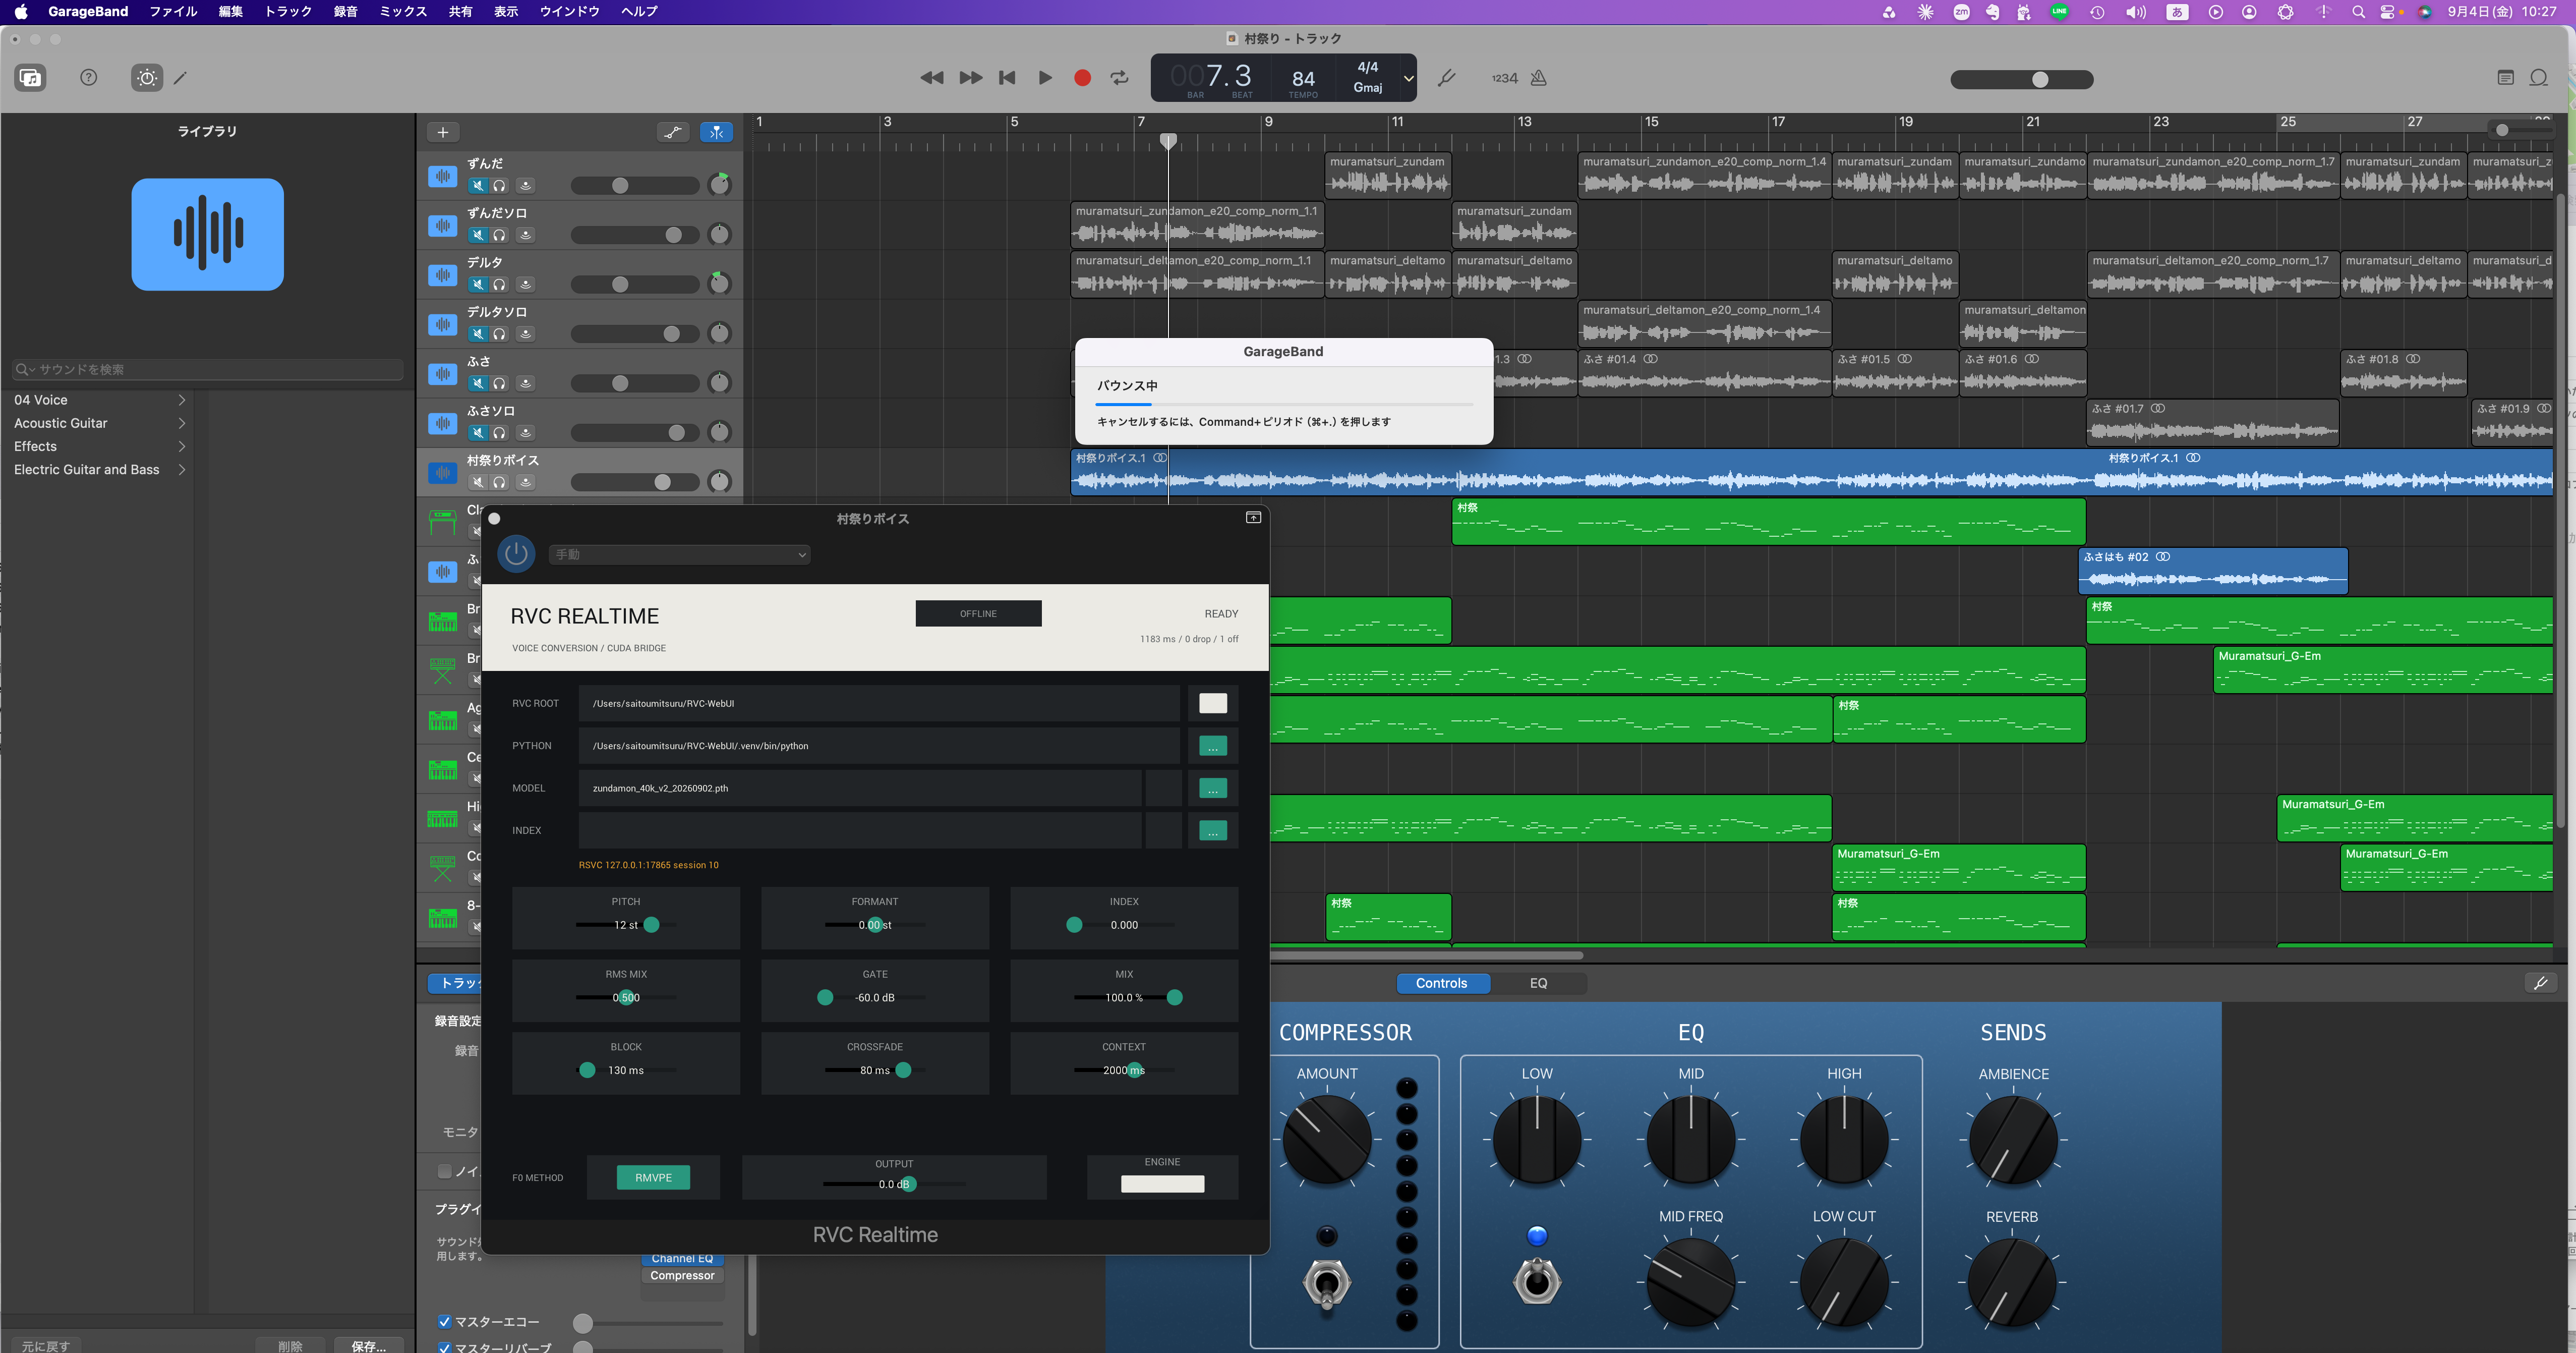Viewport: 2576px width, 1353px height.
Task: Toggle the Catch playhead button
Action: [716, 132]
